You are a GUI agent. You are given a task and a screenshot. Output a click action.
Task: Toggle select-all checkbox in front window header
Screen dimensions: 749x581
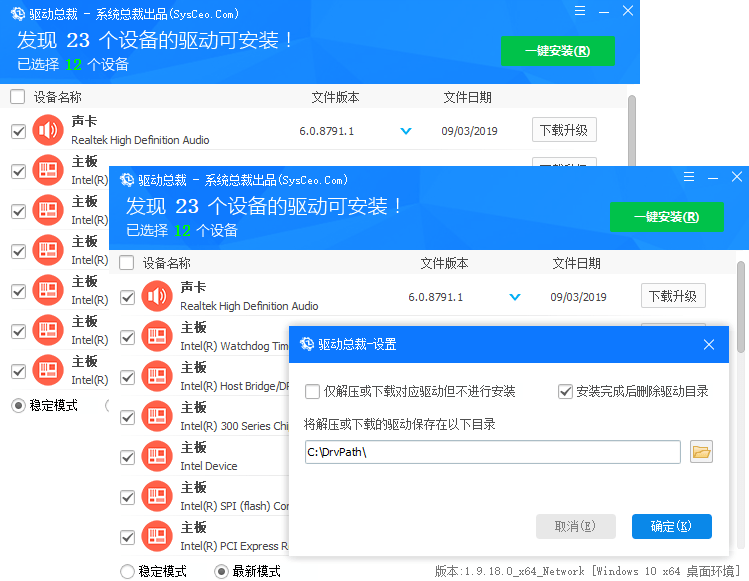pyautogui.click(x=127, y=263)
